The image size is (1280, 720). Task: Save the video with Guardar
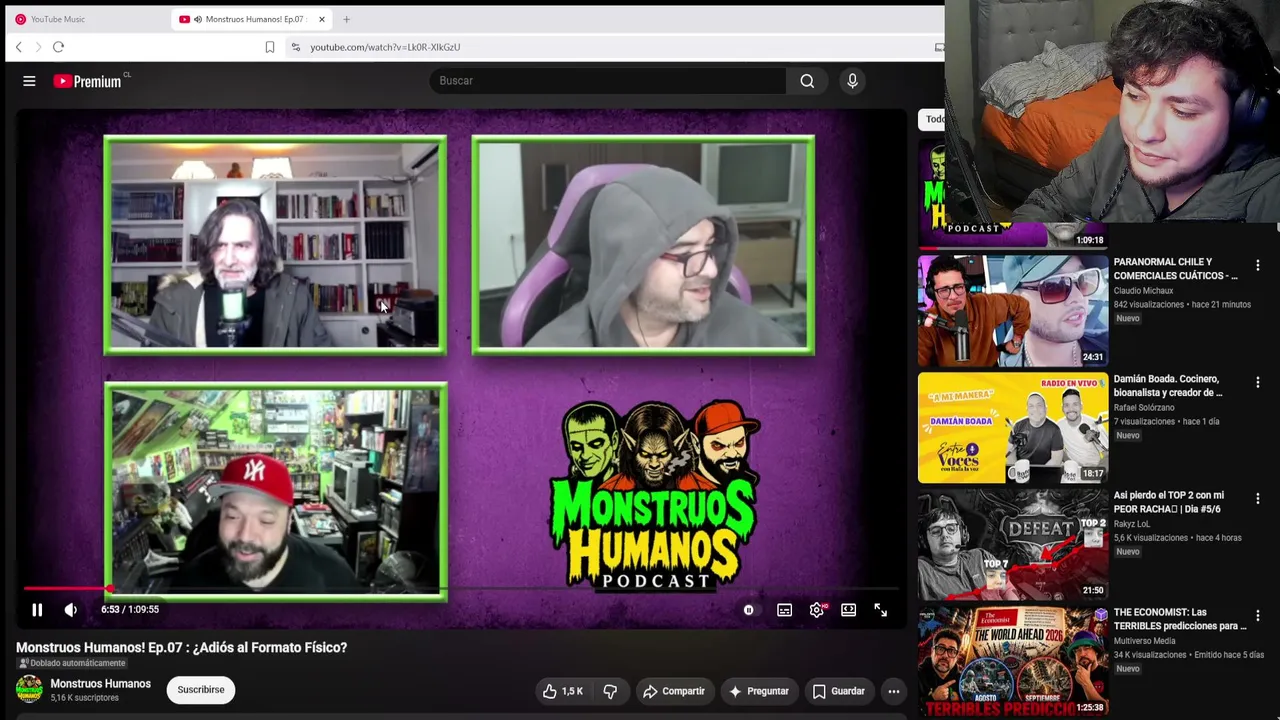coord(838,691)
